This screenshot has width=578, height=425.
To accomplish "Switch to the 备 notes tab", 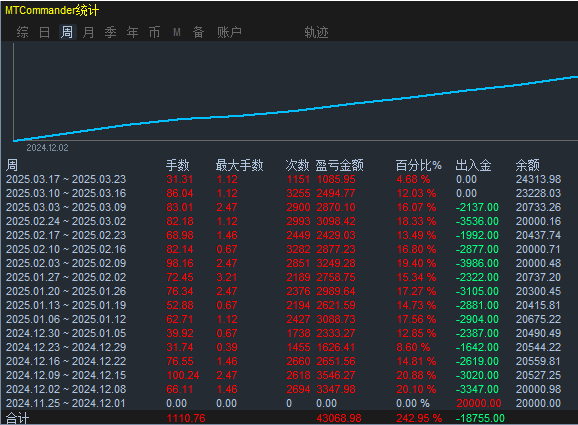I will [199, 32].
